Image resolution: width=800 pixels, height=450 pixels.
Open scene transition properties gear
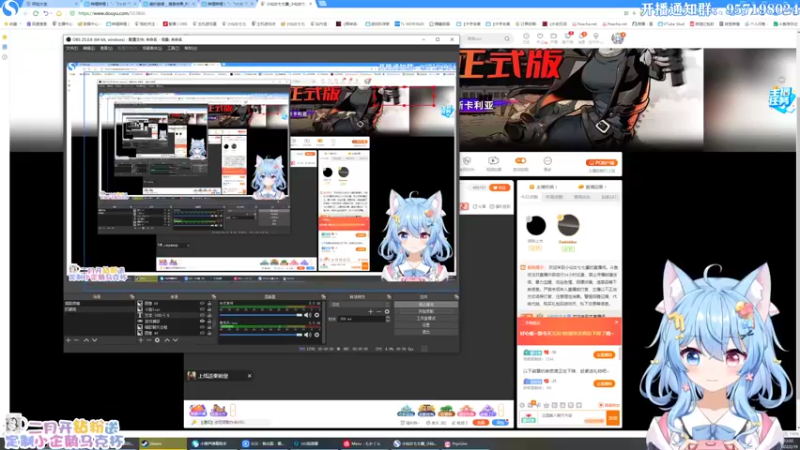[x=387, y=311]
